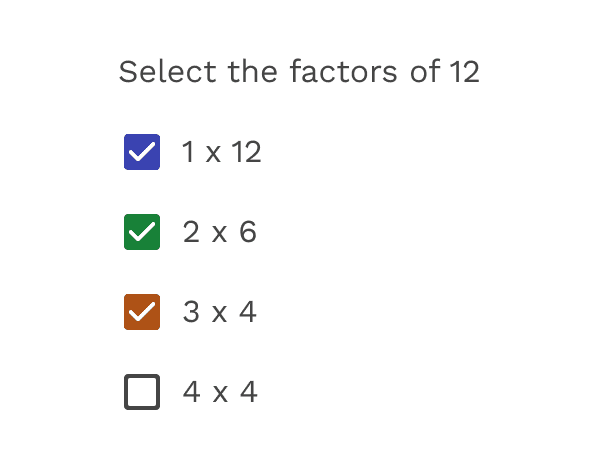Screen dimensions: 600x464
Task: Uncheck the green 2 x 6 checkbox
Action: click(142, 232)
